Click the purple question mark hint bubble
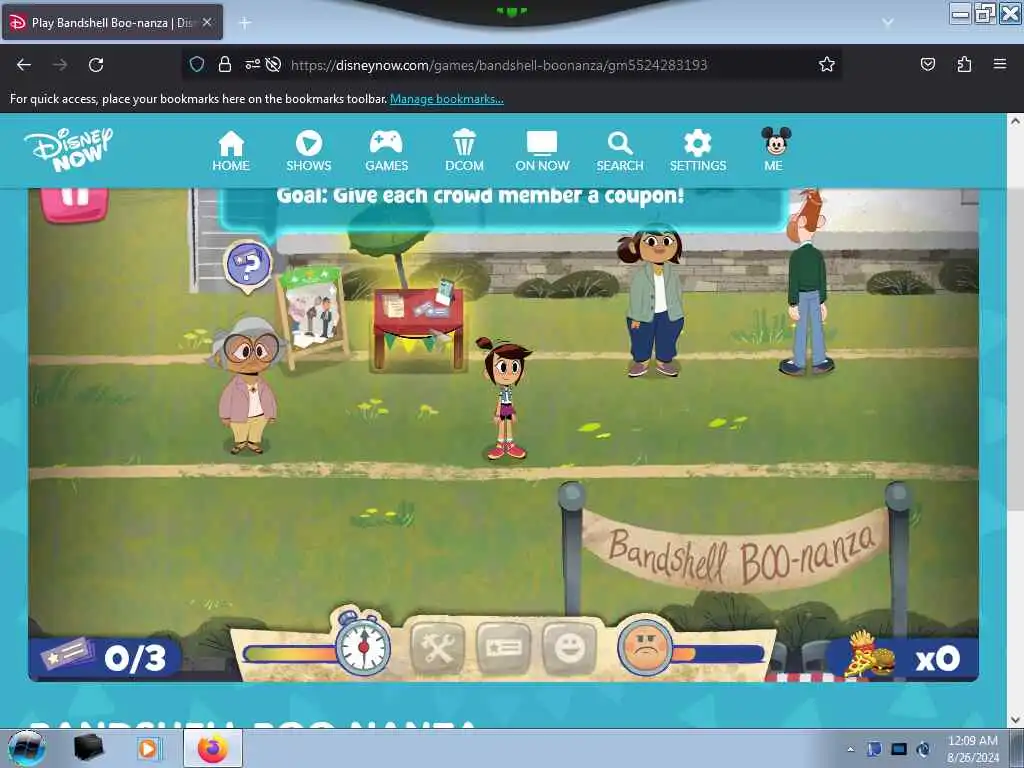 click(x=248, y=266)
